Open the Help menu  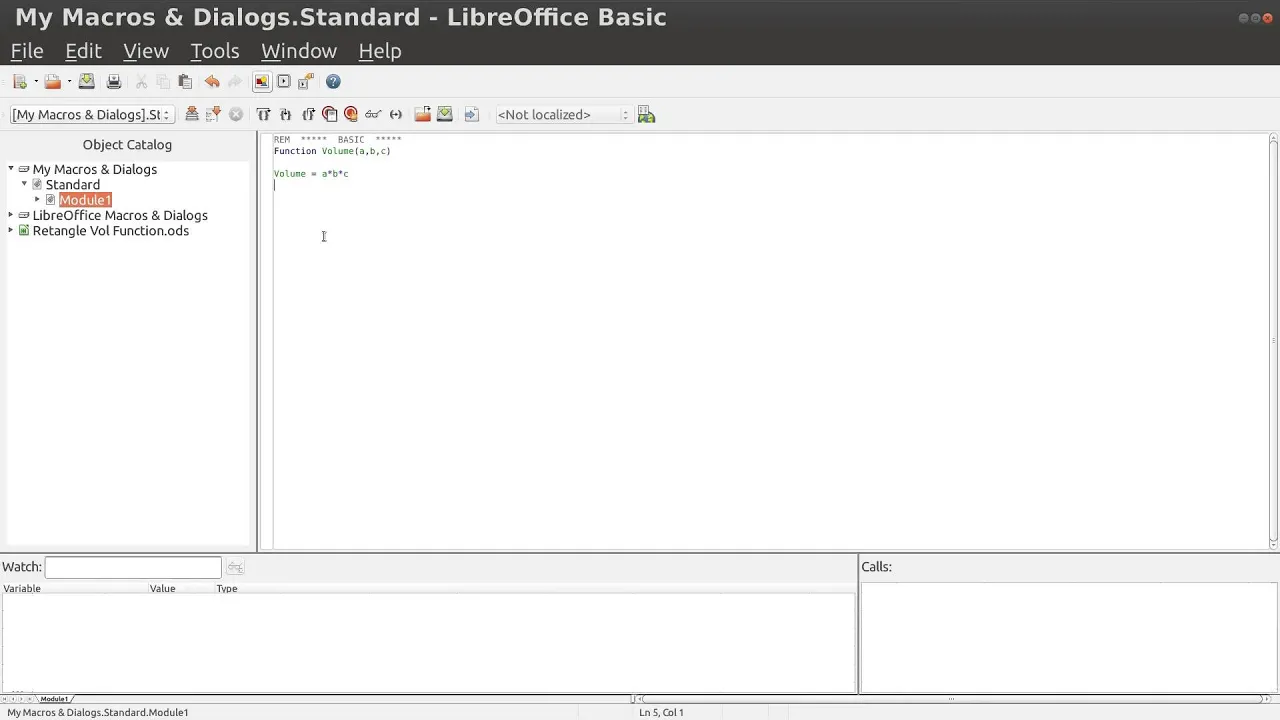(380, 51)
